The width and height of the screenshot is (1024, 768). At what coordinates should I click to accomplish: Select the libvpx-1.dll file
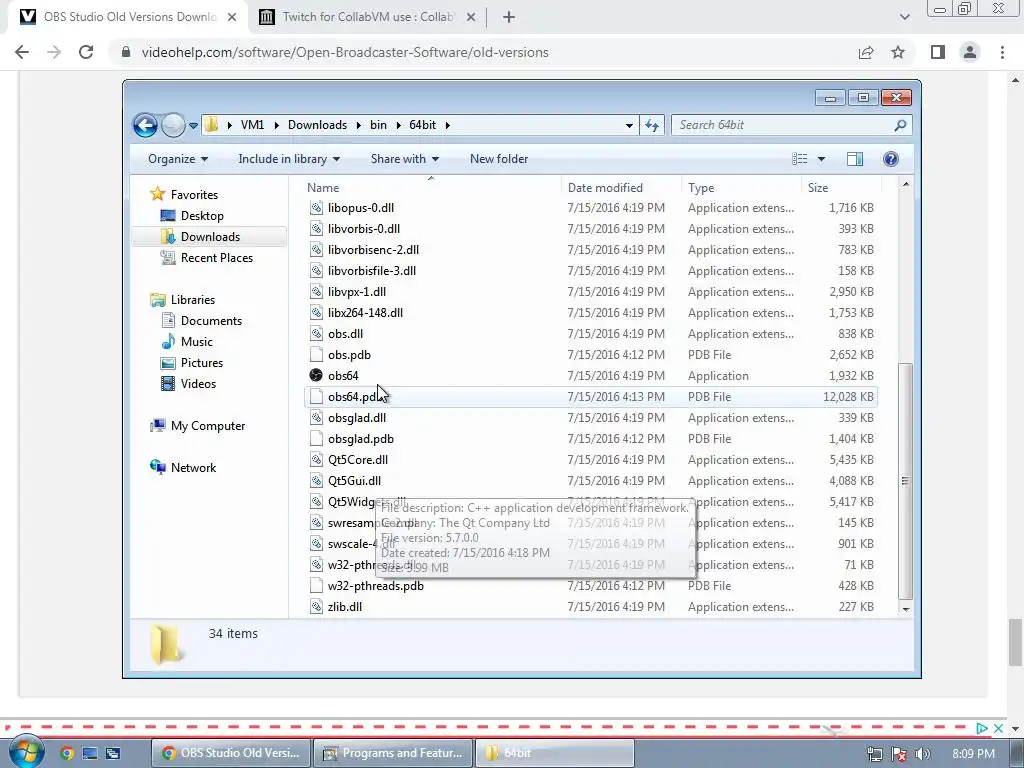357,292
